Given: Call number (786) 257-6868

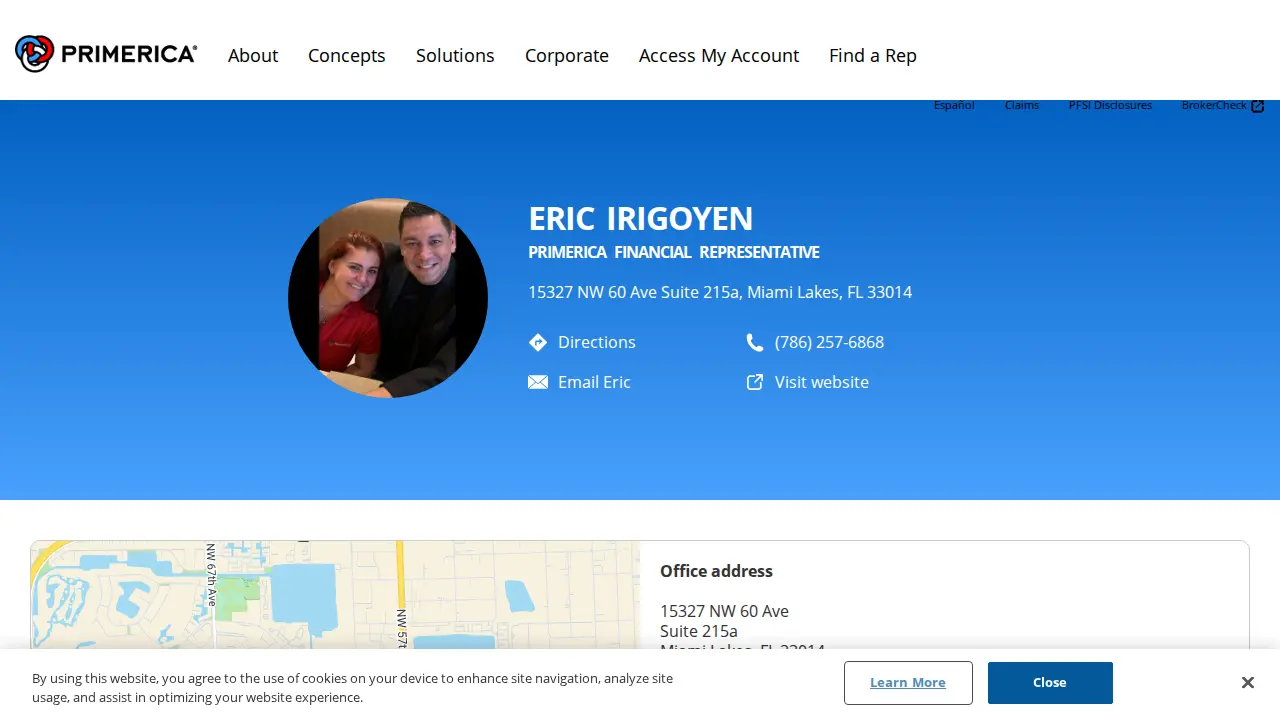Looking at the screenshot, I should (829, 342).
